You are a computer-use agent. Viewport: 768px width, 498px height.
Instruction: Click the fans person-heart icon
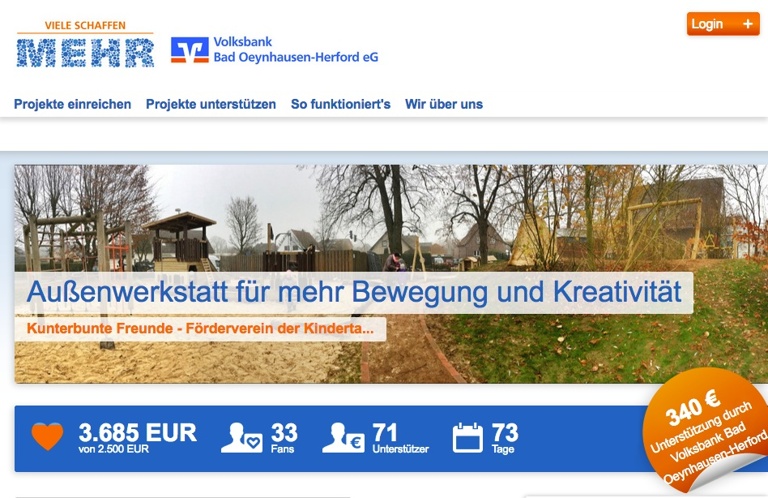click(241, 438)
